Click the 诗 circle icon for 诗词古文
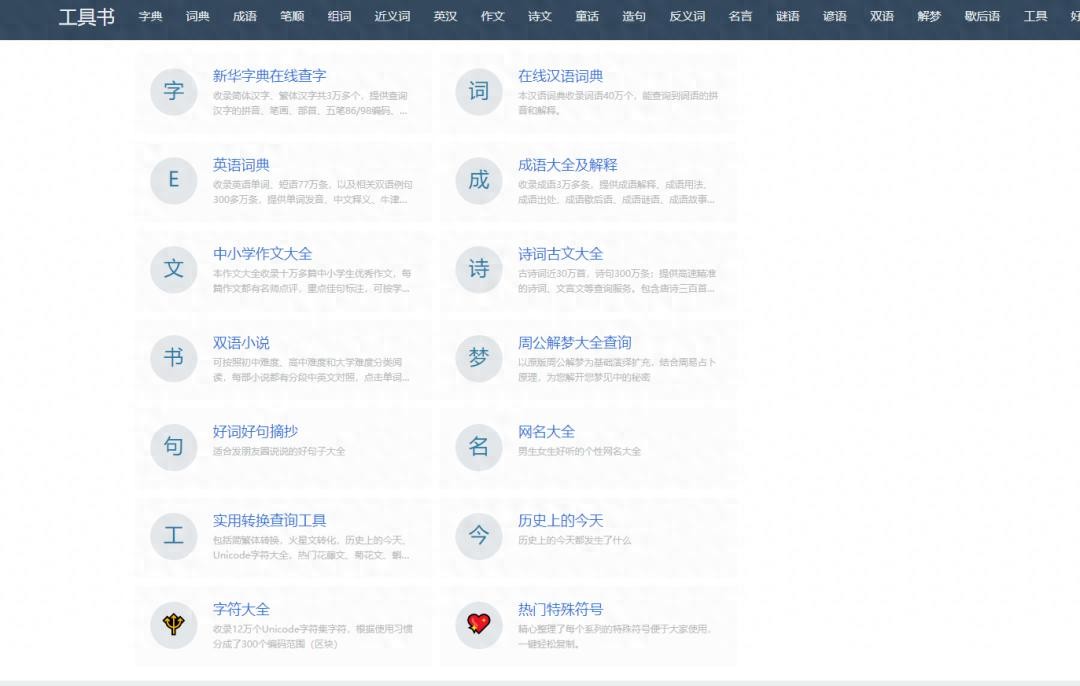1080x686 pixels. [x=478, y=270]
